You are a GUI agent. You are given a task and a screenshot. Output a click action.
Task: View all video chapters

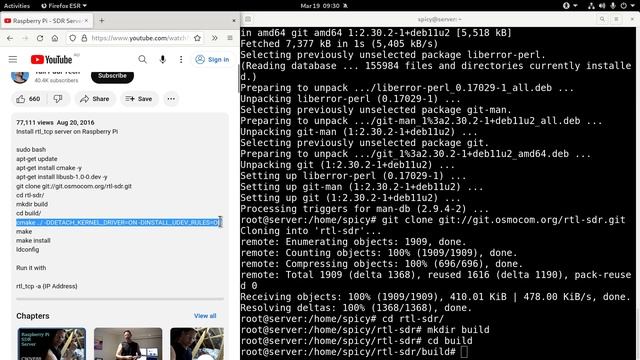(205, 316)
